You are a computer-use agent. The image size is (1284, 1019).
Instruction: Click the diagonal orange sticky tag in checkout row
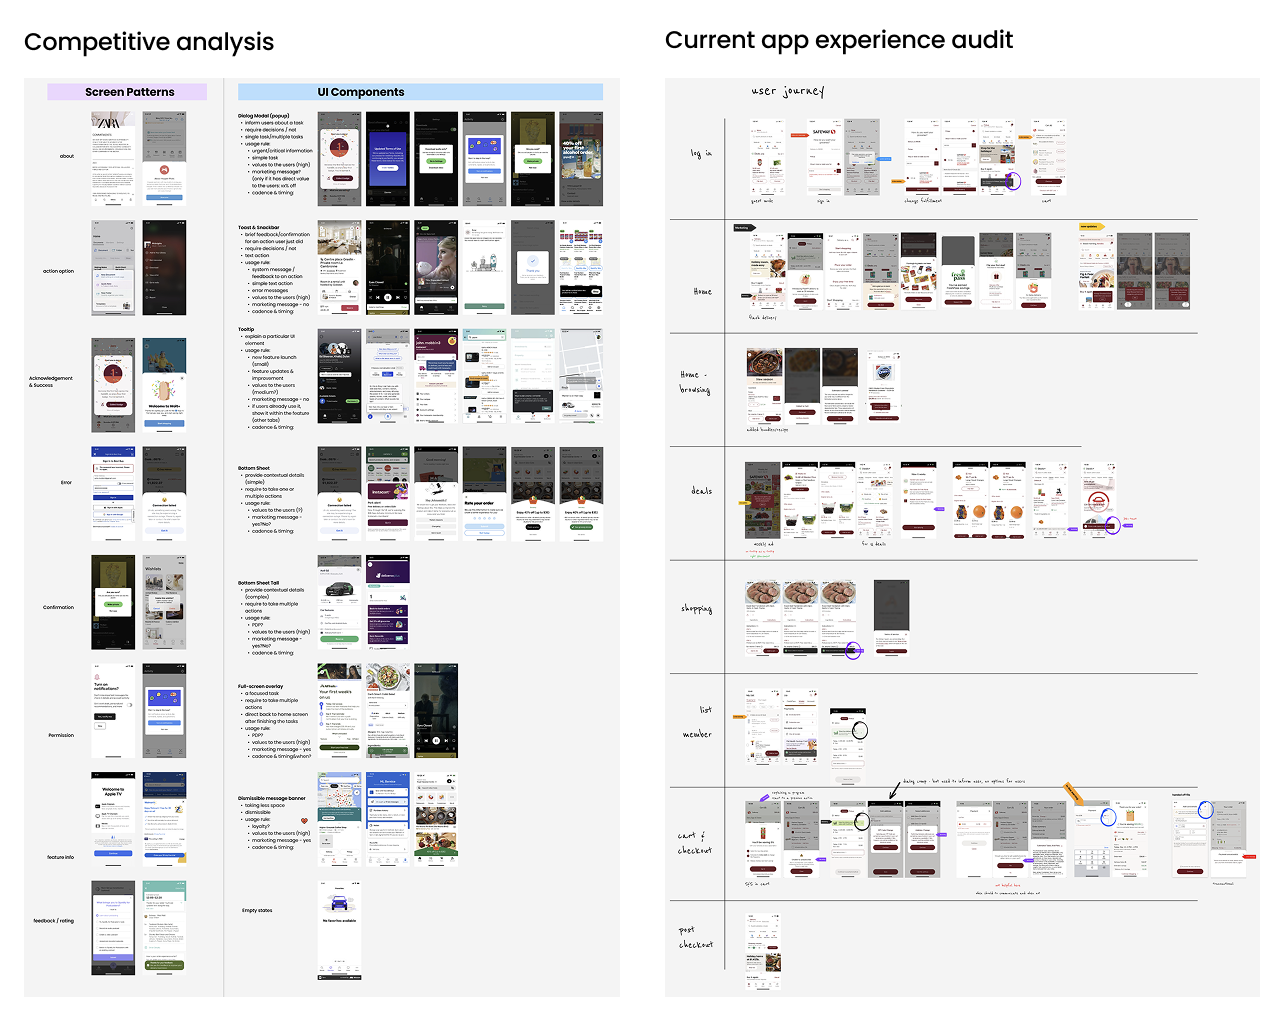pos(1072,792)
